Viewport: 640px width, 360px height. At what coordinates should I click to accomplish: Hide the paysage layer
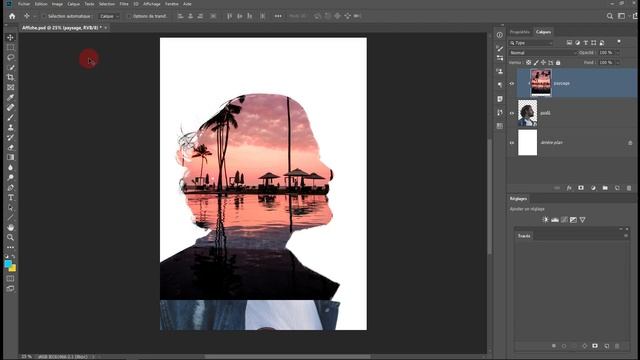tap(512, 84)
